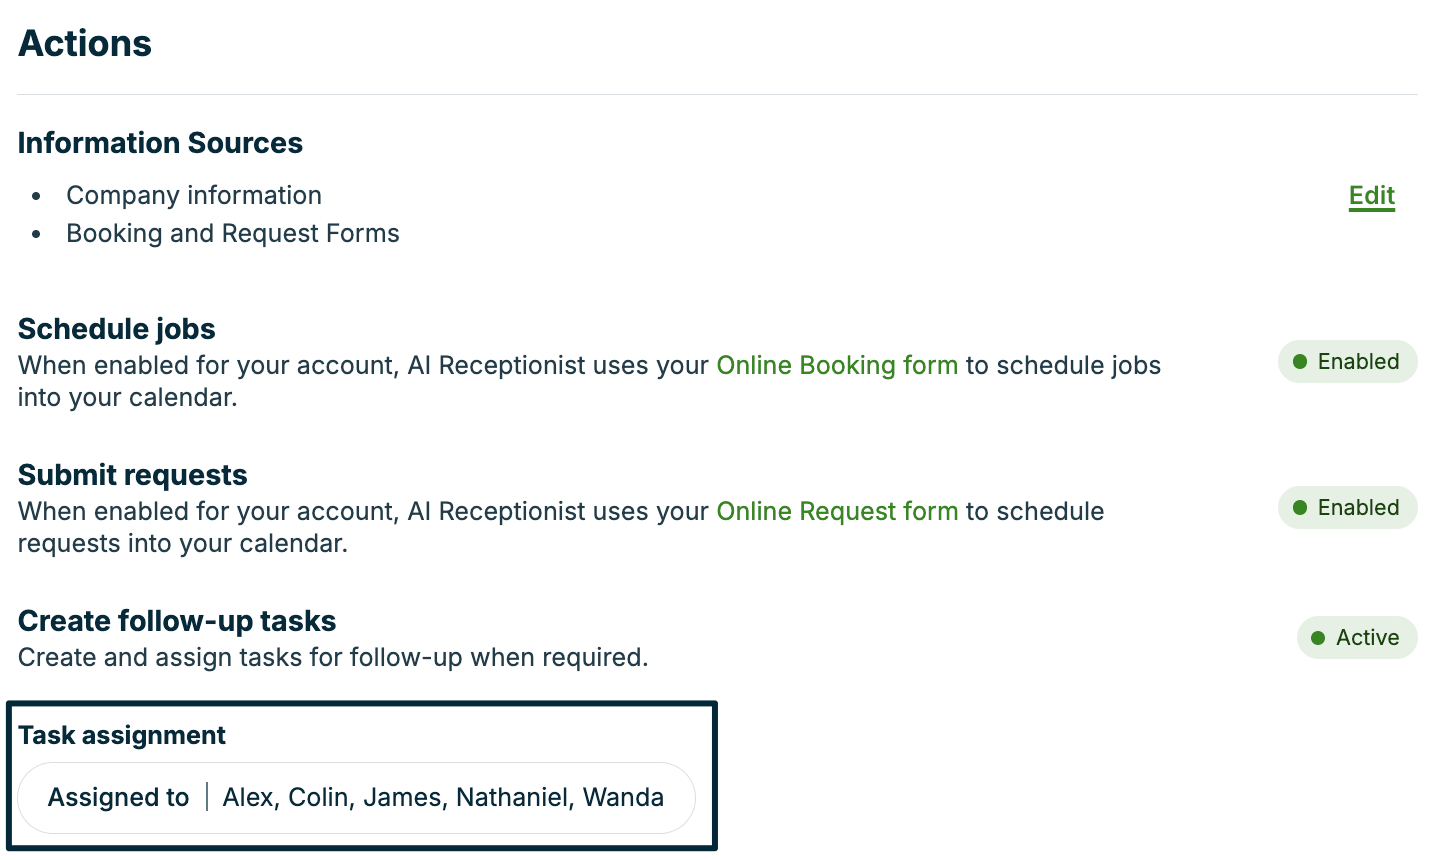Image resolution: width=1442 pixels, height=860 pixels.
Task: Click the Submit requests heading
Action: 133,475
